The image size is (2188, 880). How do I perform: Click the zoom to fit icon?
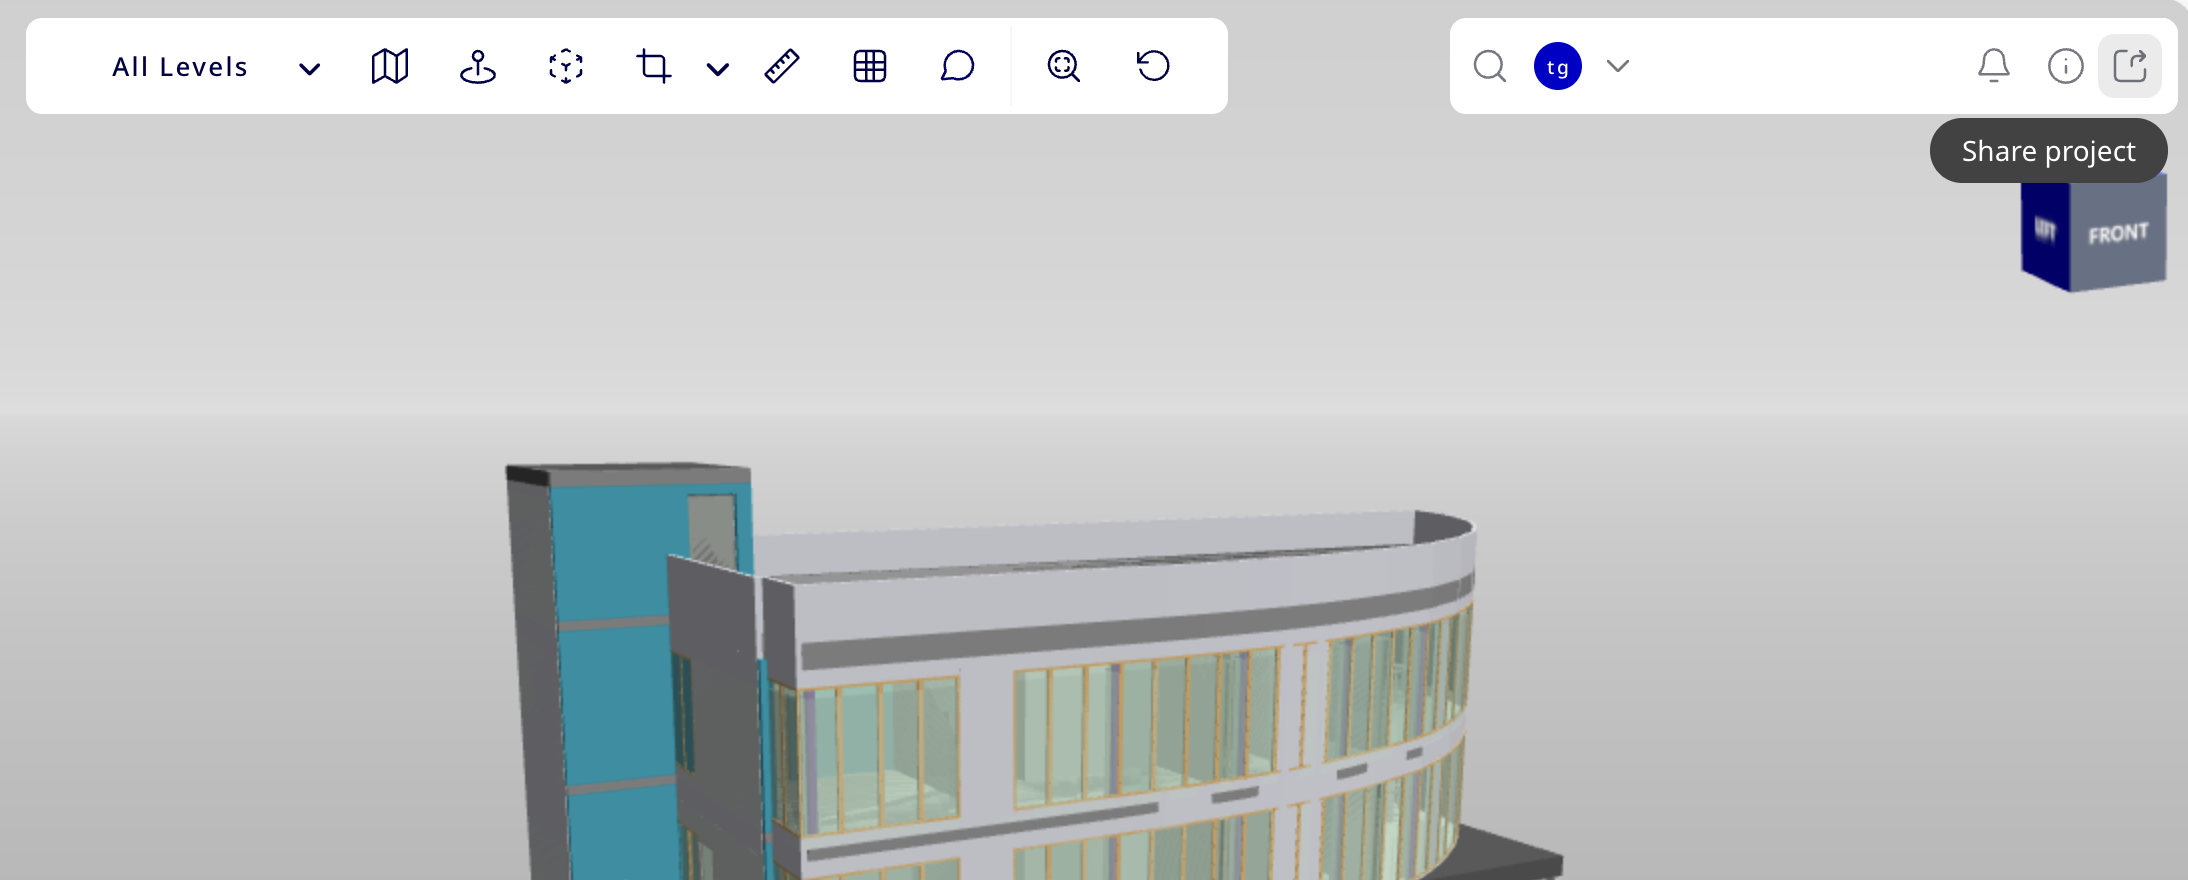click(1063, 67)
